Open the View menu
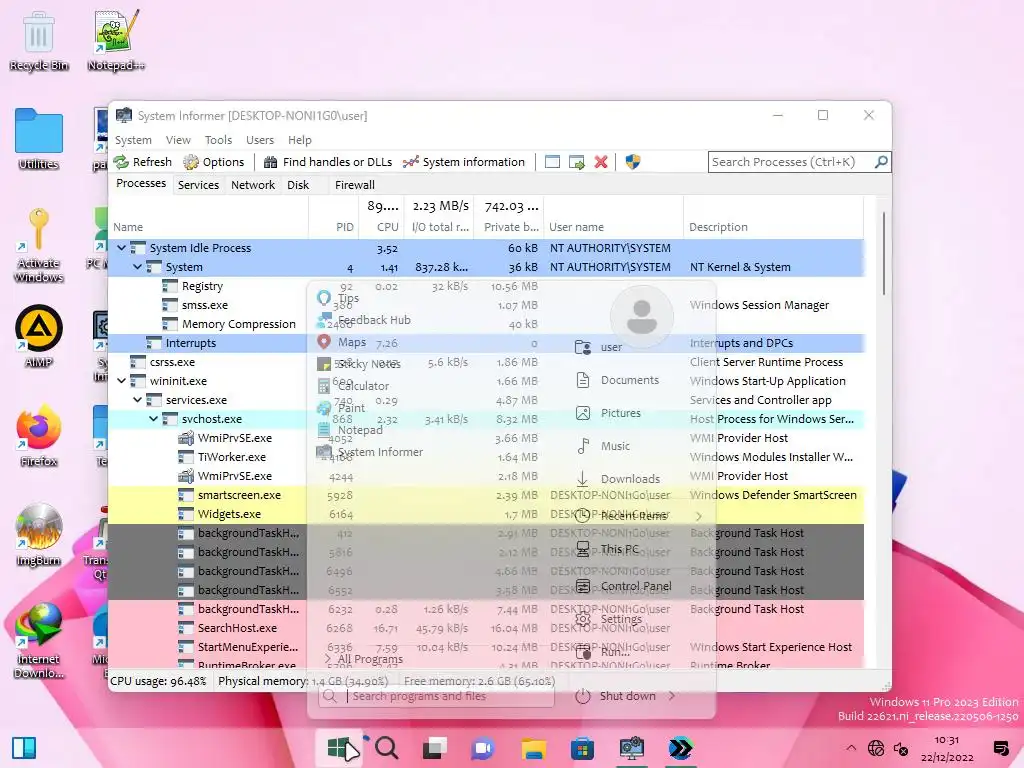 point(178,140)
